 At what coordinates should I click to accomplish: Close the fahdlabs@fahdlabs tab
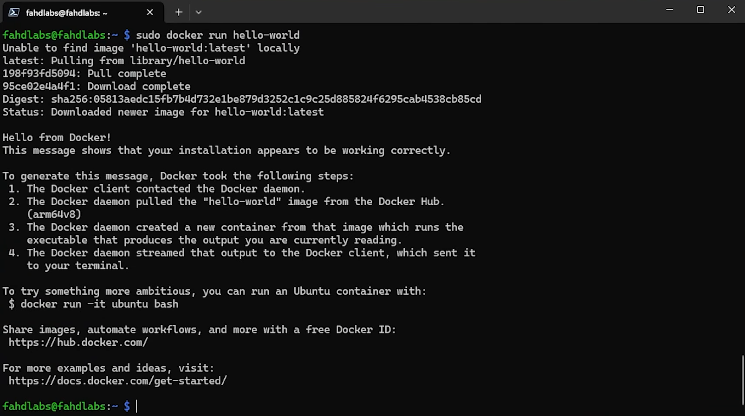click(150, 12)
